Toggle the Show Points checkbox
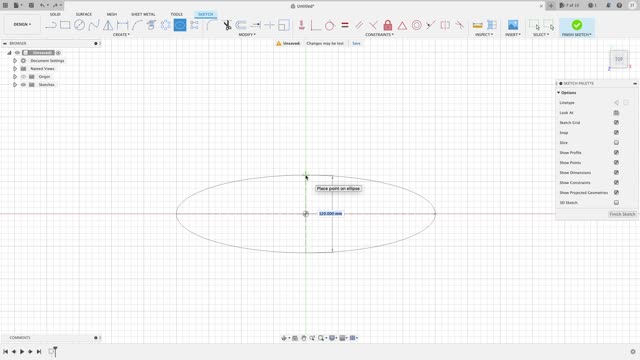The height and width of the screenshot is (360, 640). pyautogui.click(x=616, y=162)
